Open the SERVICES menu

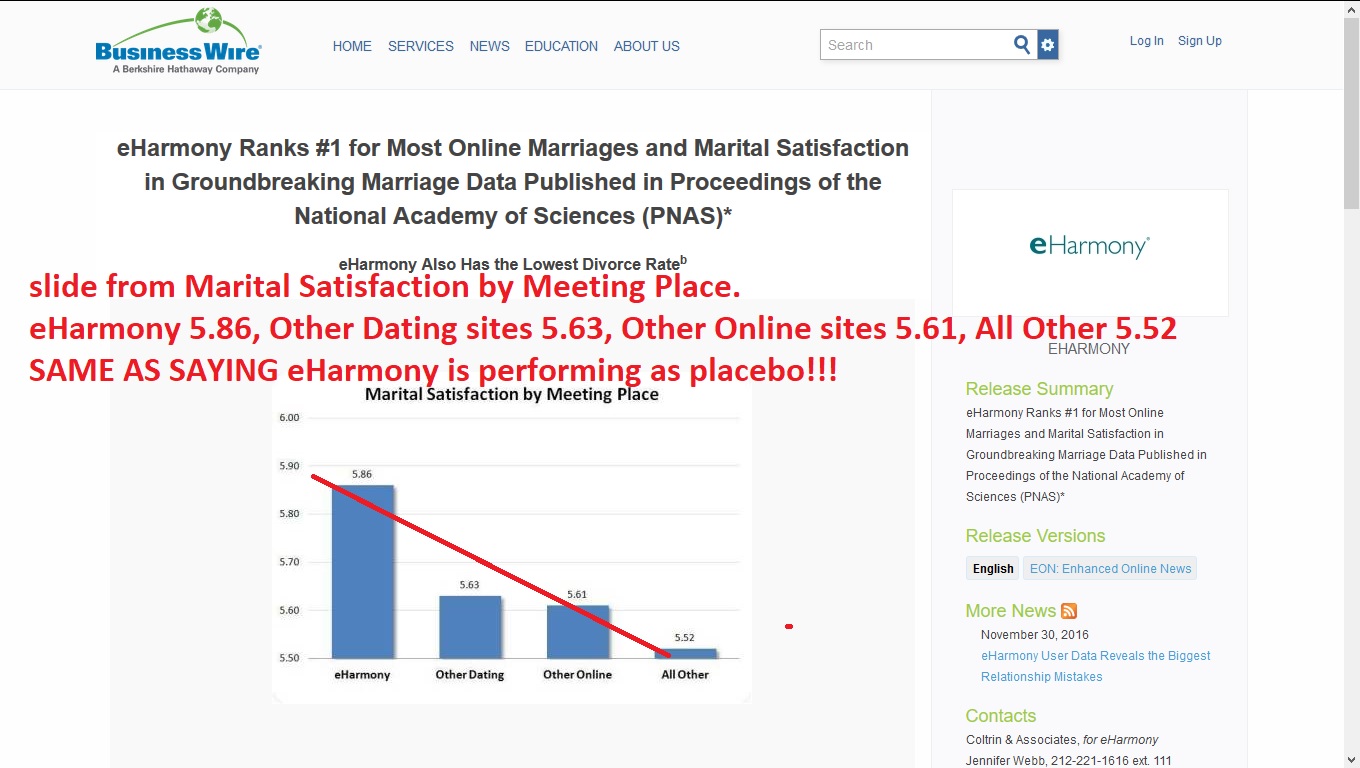(421, 46)
